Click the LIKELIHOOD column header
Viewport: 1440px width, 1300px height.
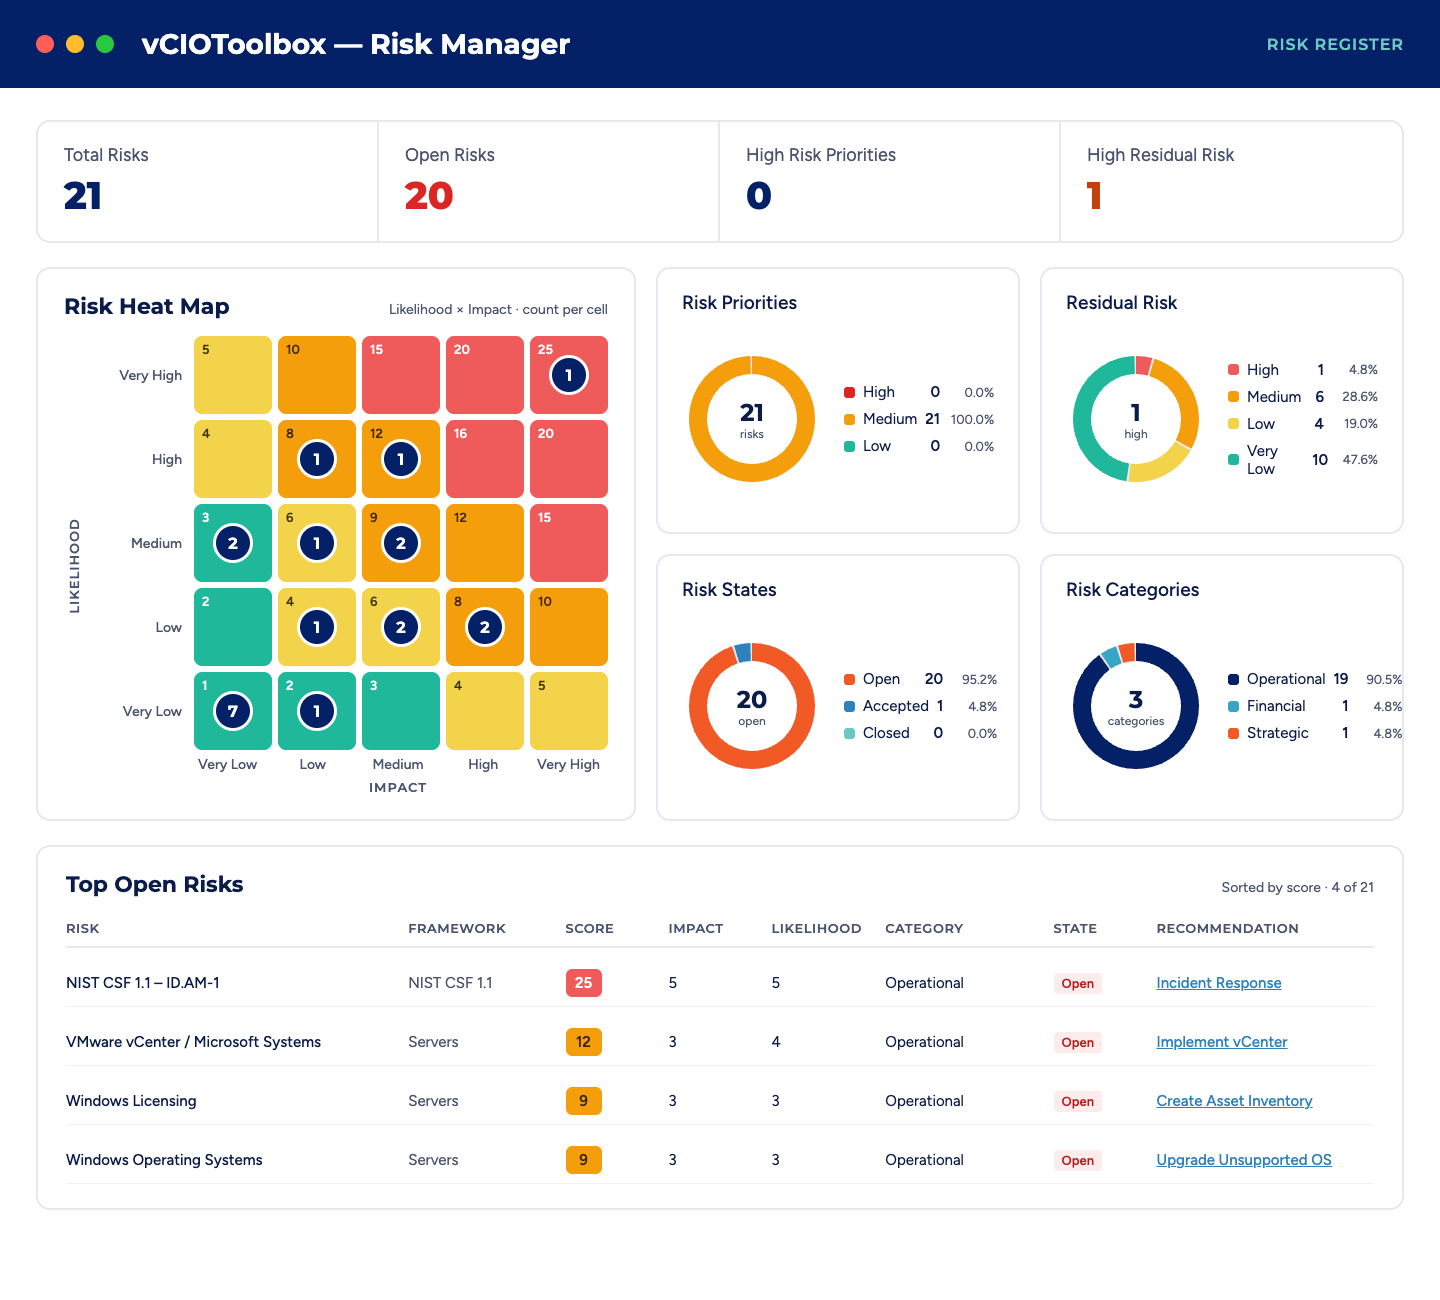click(816, 928)
